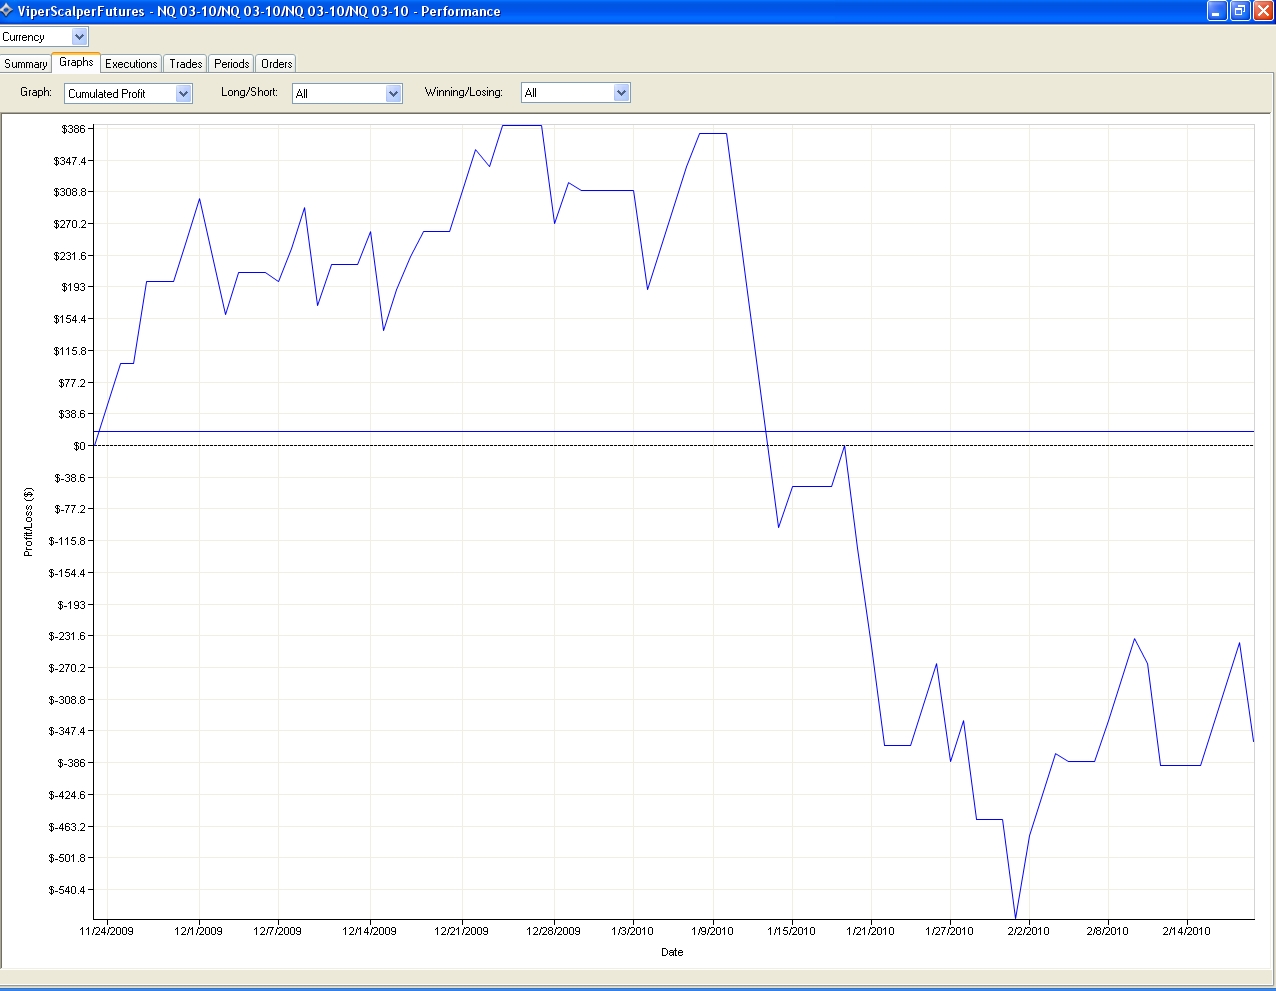Switch to the Periods tab
The height and width of the screenshot is (991, 1276).
click(232, 64)
